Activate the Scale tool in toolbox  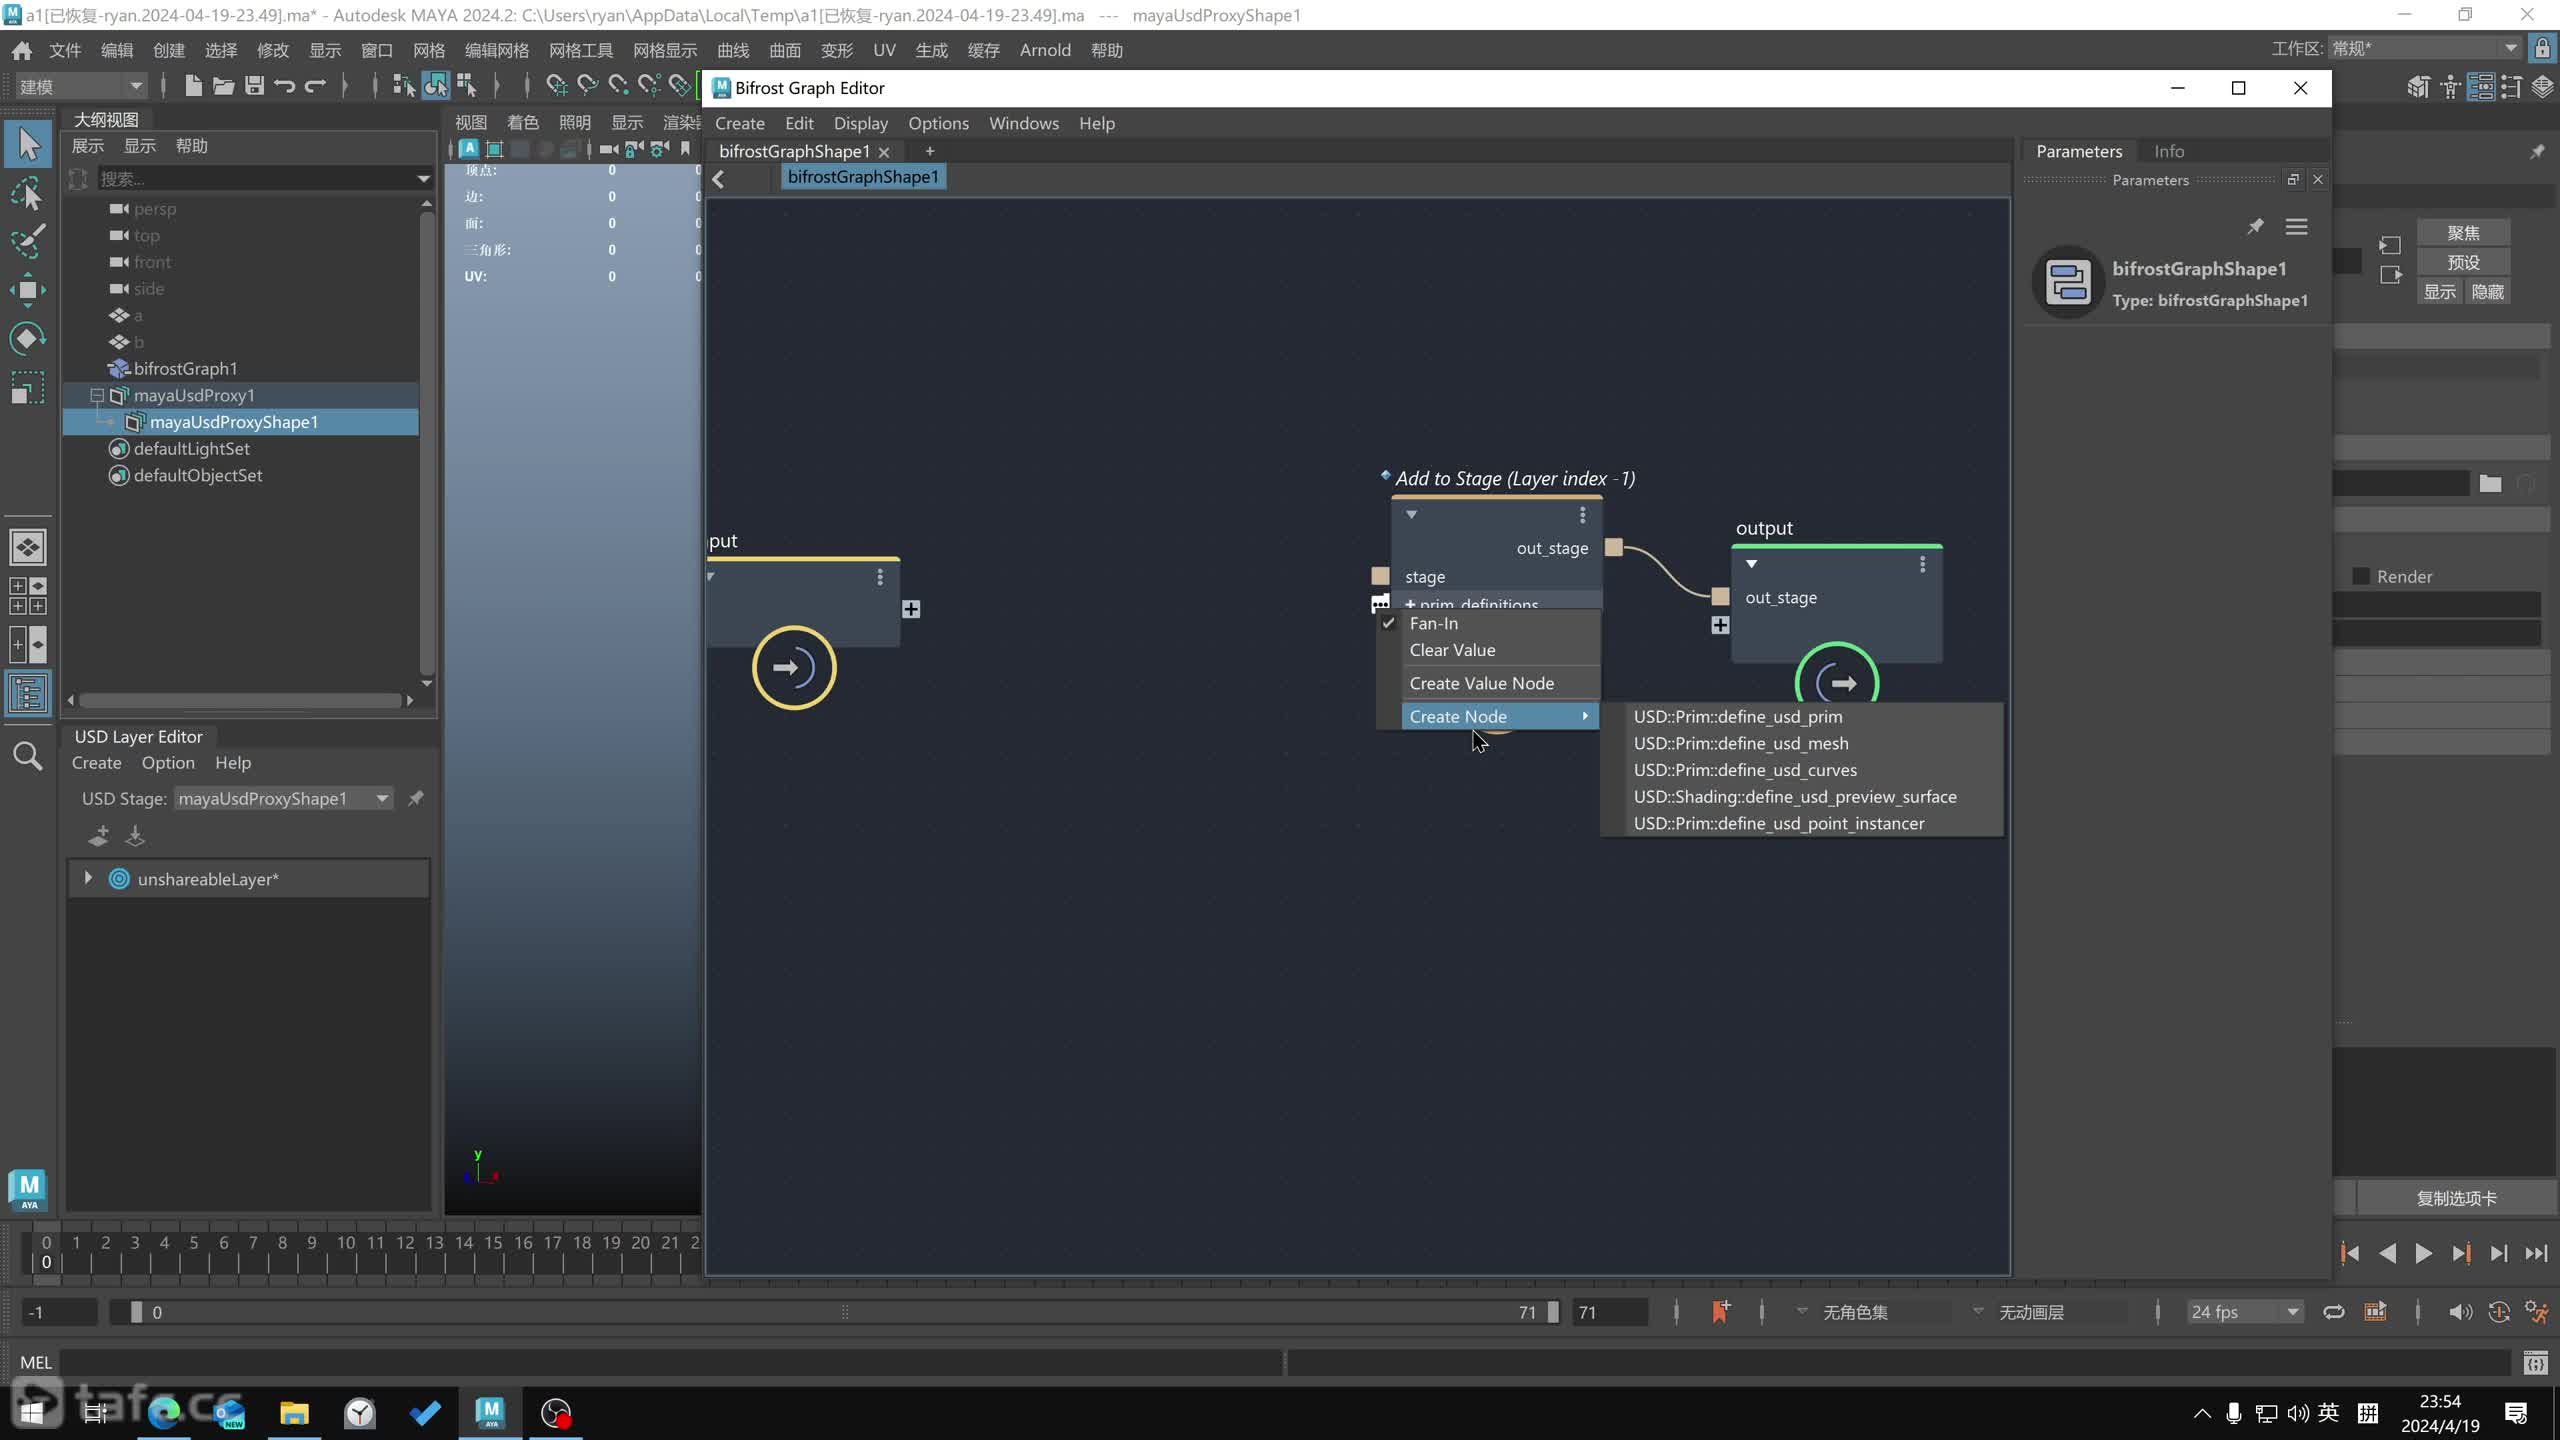[28, 387]
